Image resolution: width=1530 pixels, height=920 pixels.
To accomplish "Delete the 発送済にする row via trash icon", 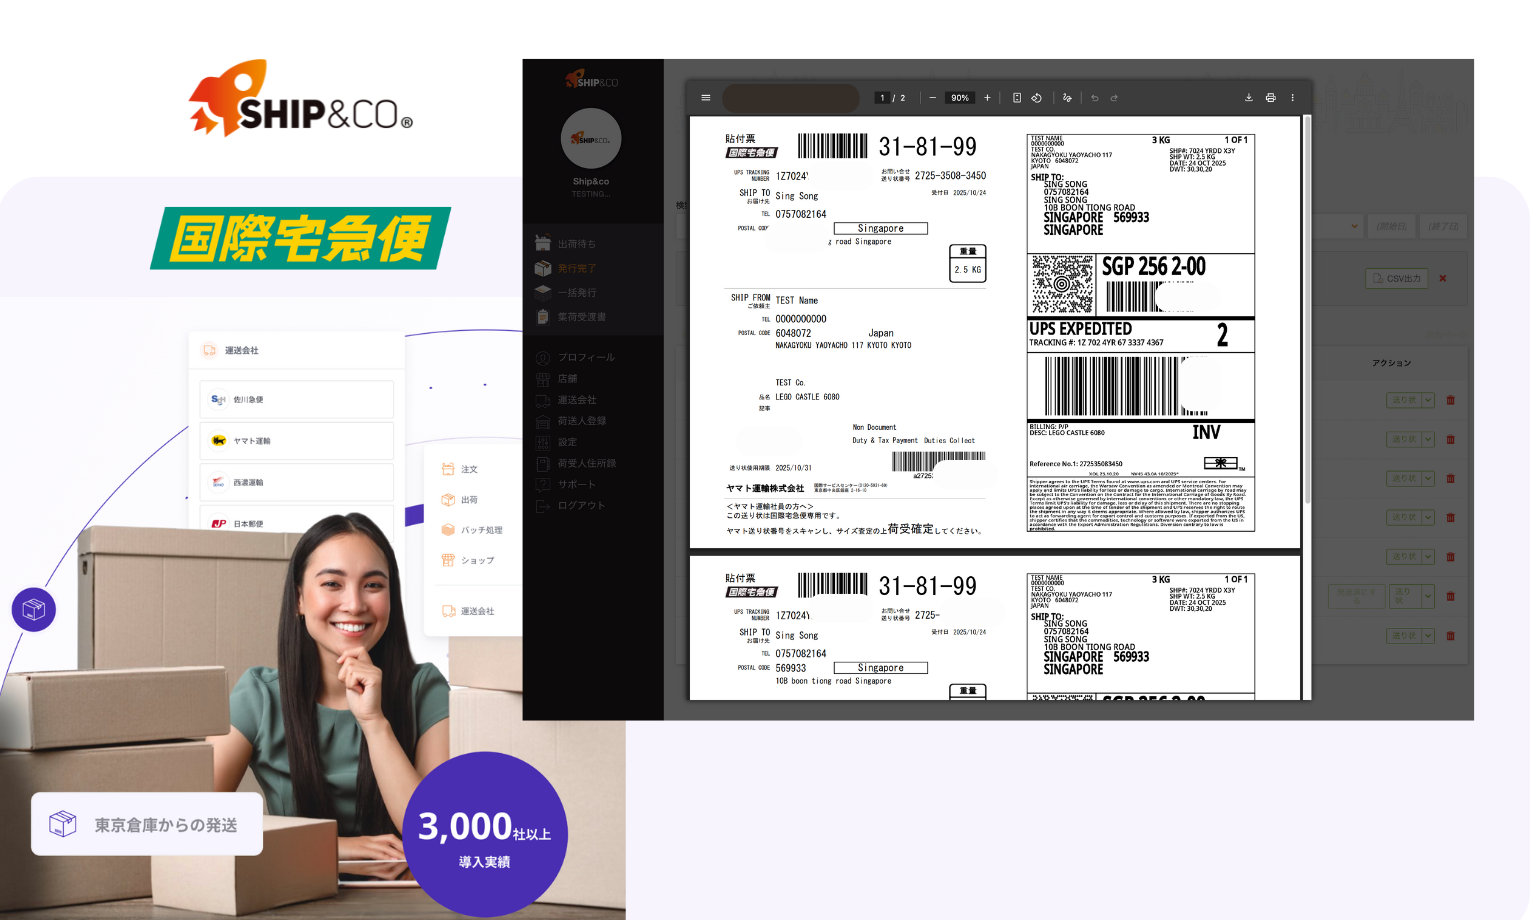I will [1451, 596].
